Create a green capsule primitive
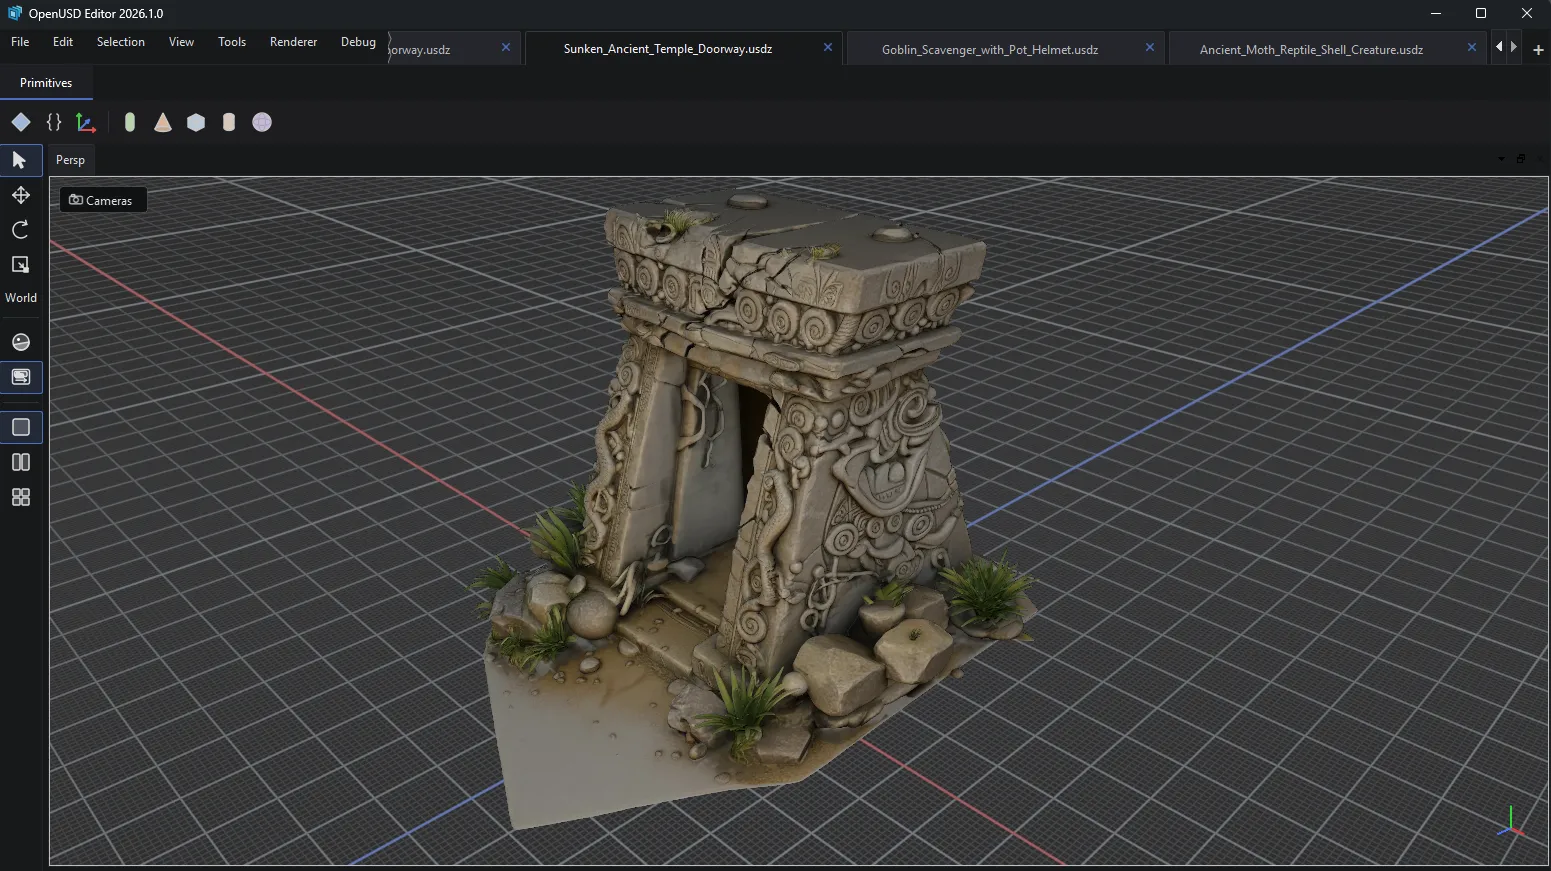This screenshot has height=871, width=1551. 130,122
